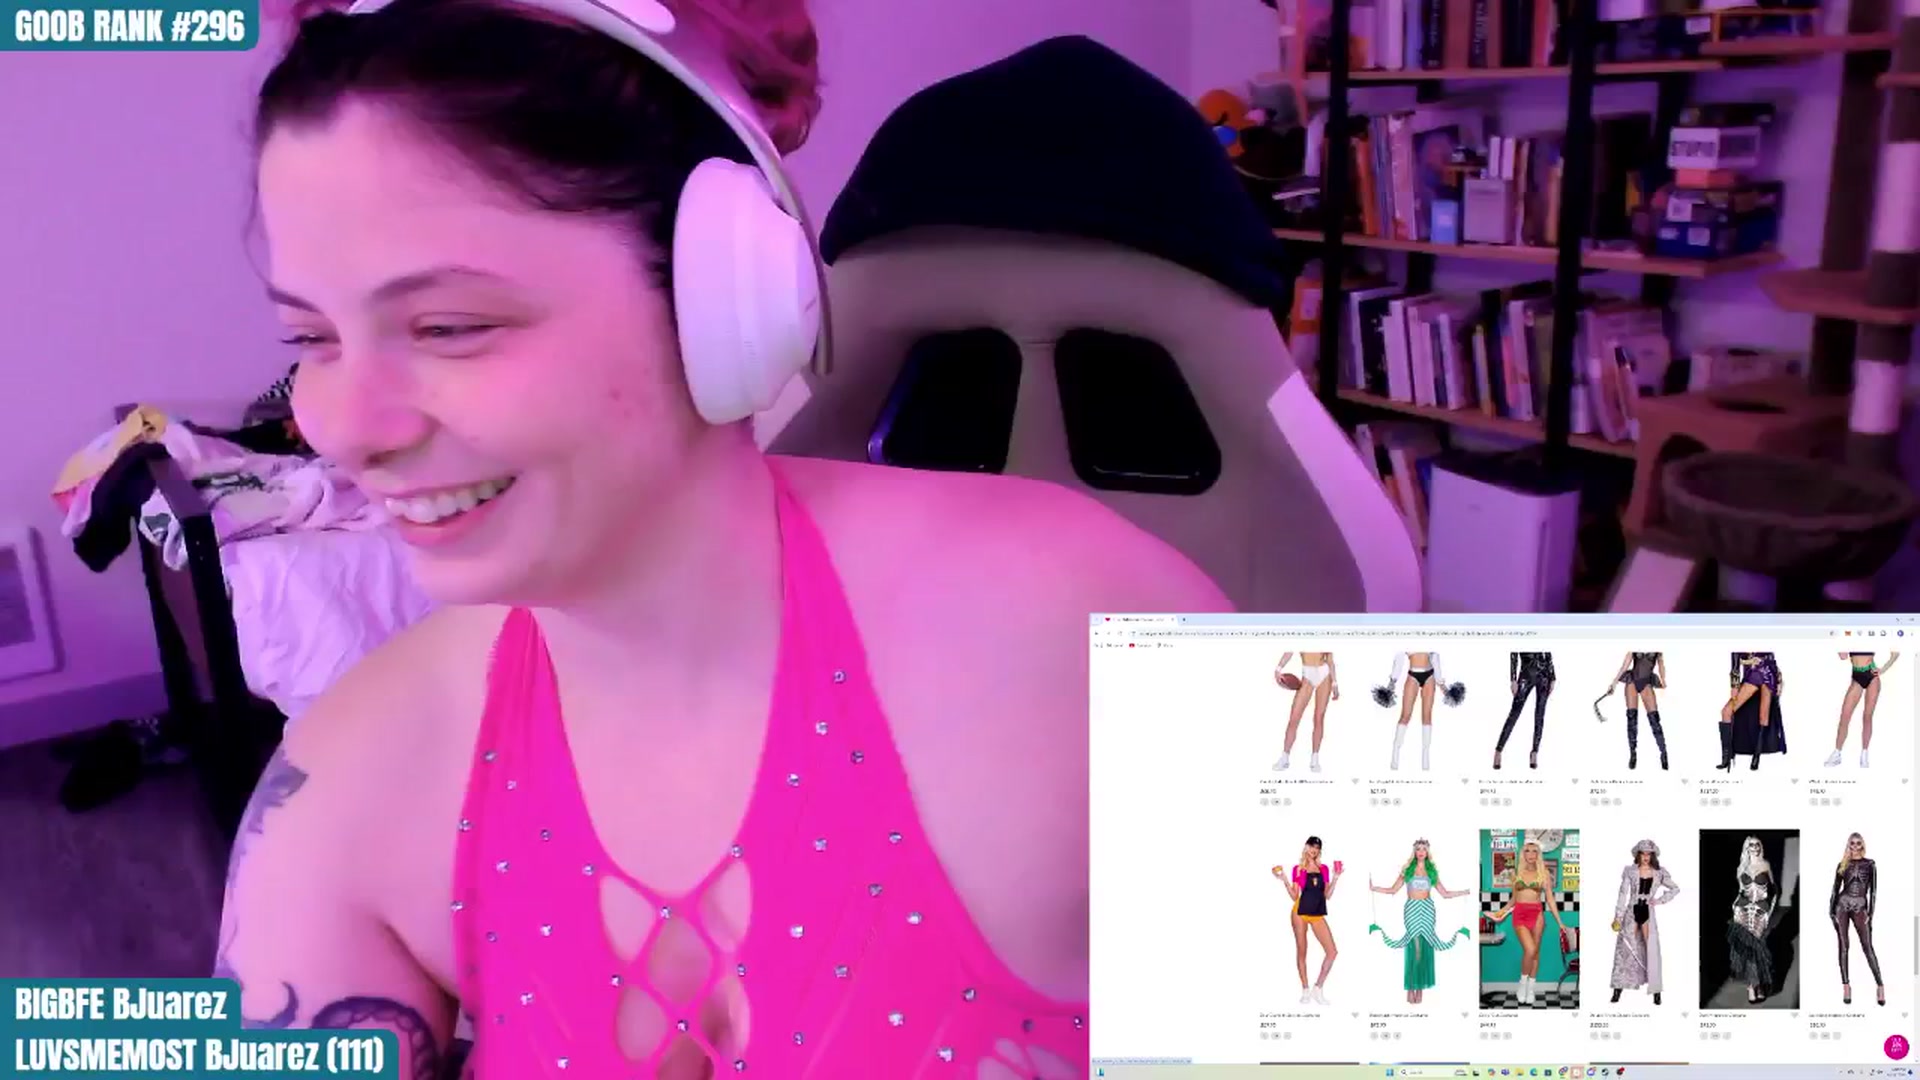The height and width of the screenshot is (1080, 1920).
Task: Favorite the silver coat costume heart
Action: click(x=1684, y=1015)
